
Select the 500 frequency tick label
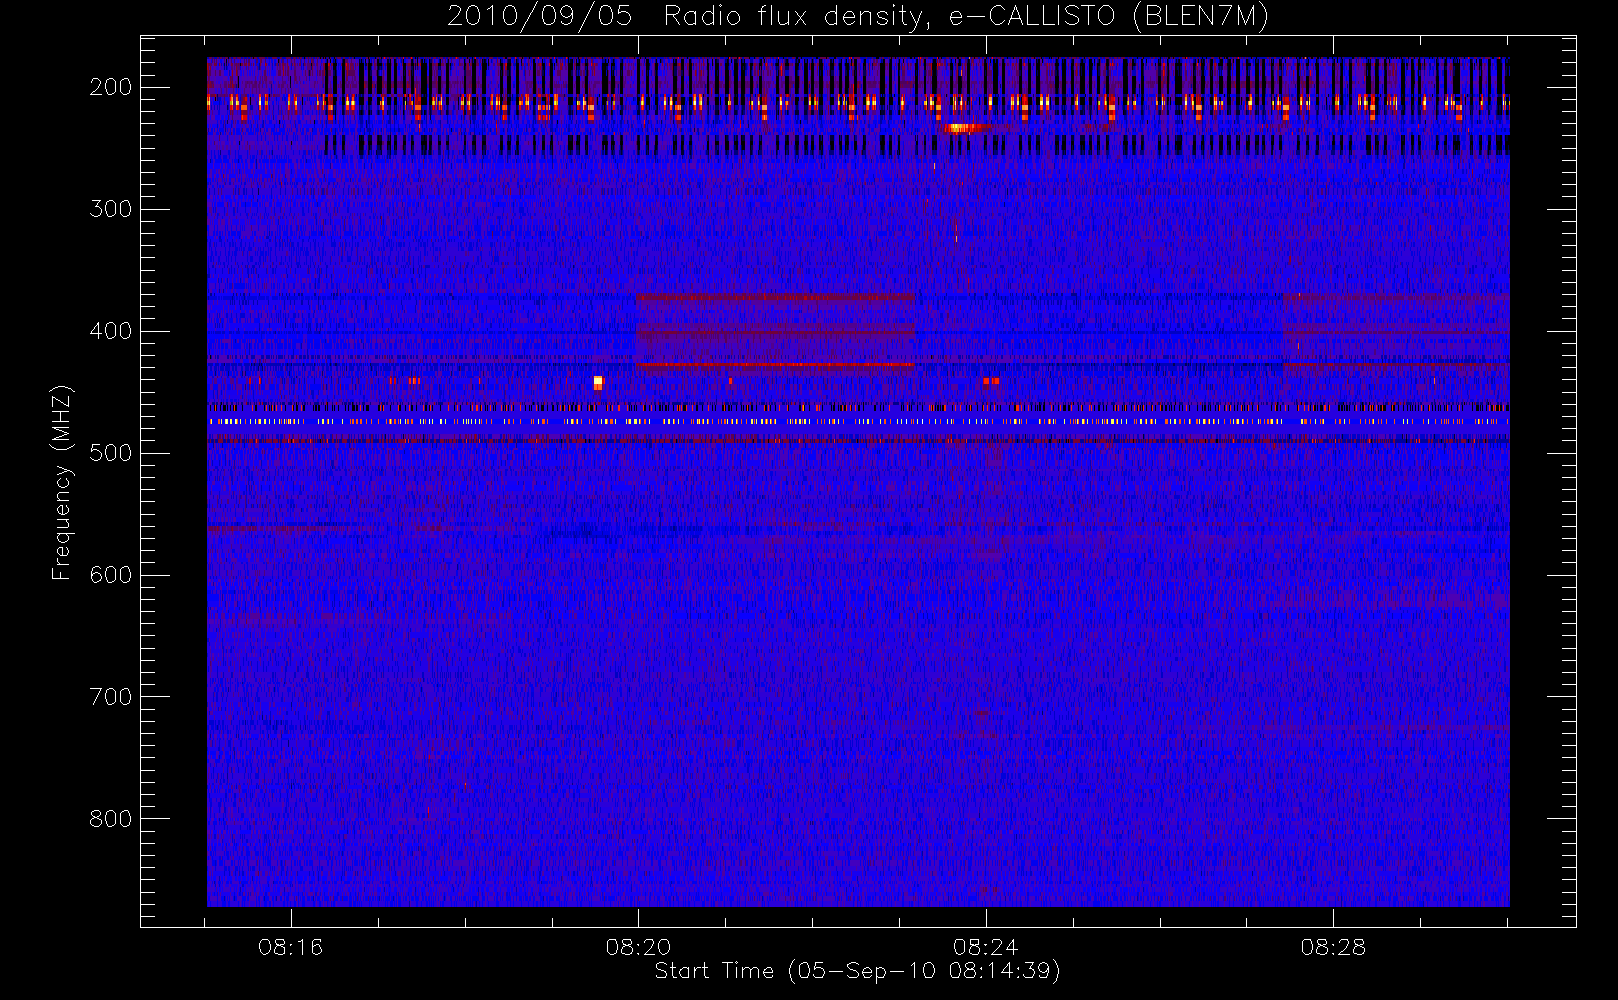tap(110, 453)
